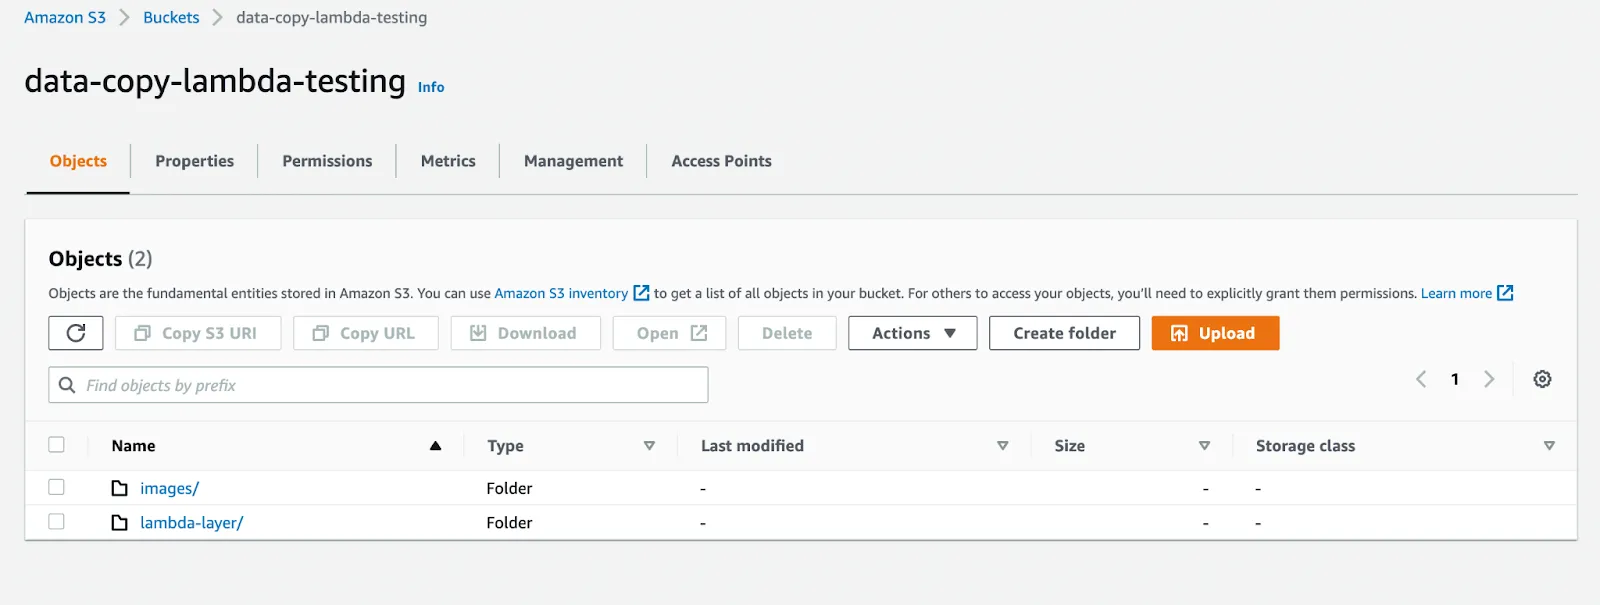Sort by Type column arrow
1600x605 pixels.
pyautogui.click(x=649, y=446)
